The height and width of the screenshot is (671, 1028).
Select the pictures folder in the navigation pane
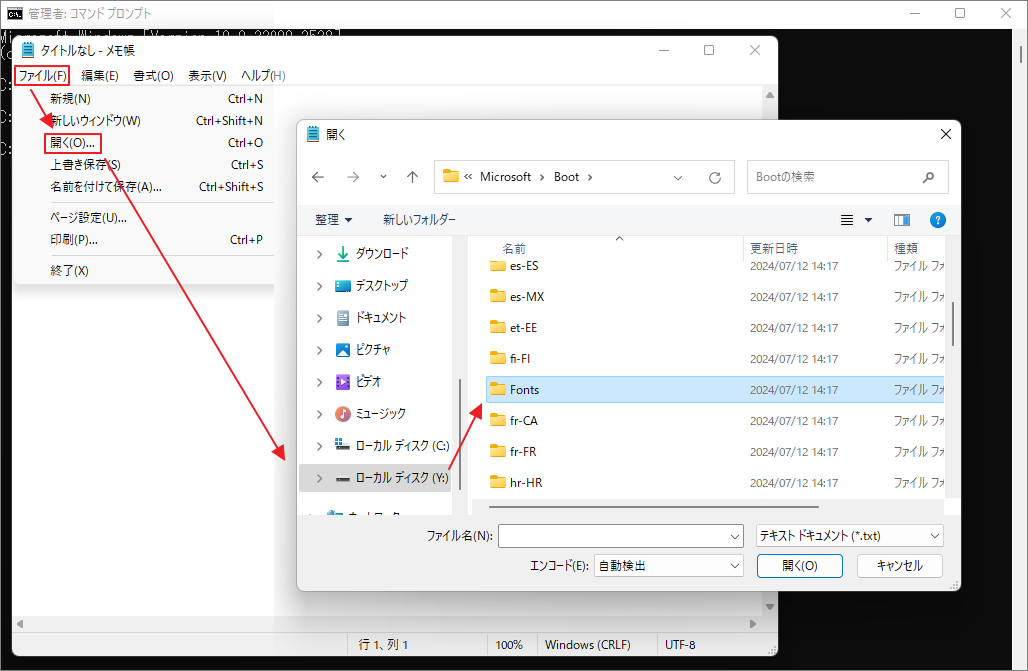pyautogui.click(x=373, y=350)
